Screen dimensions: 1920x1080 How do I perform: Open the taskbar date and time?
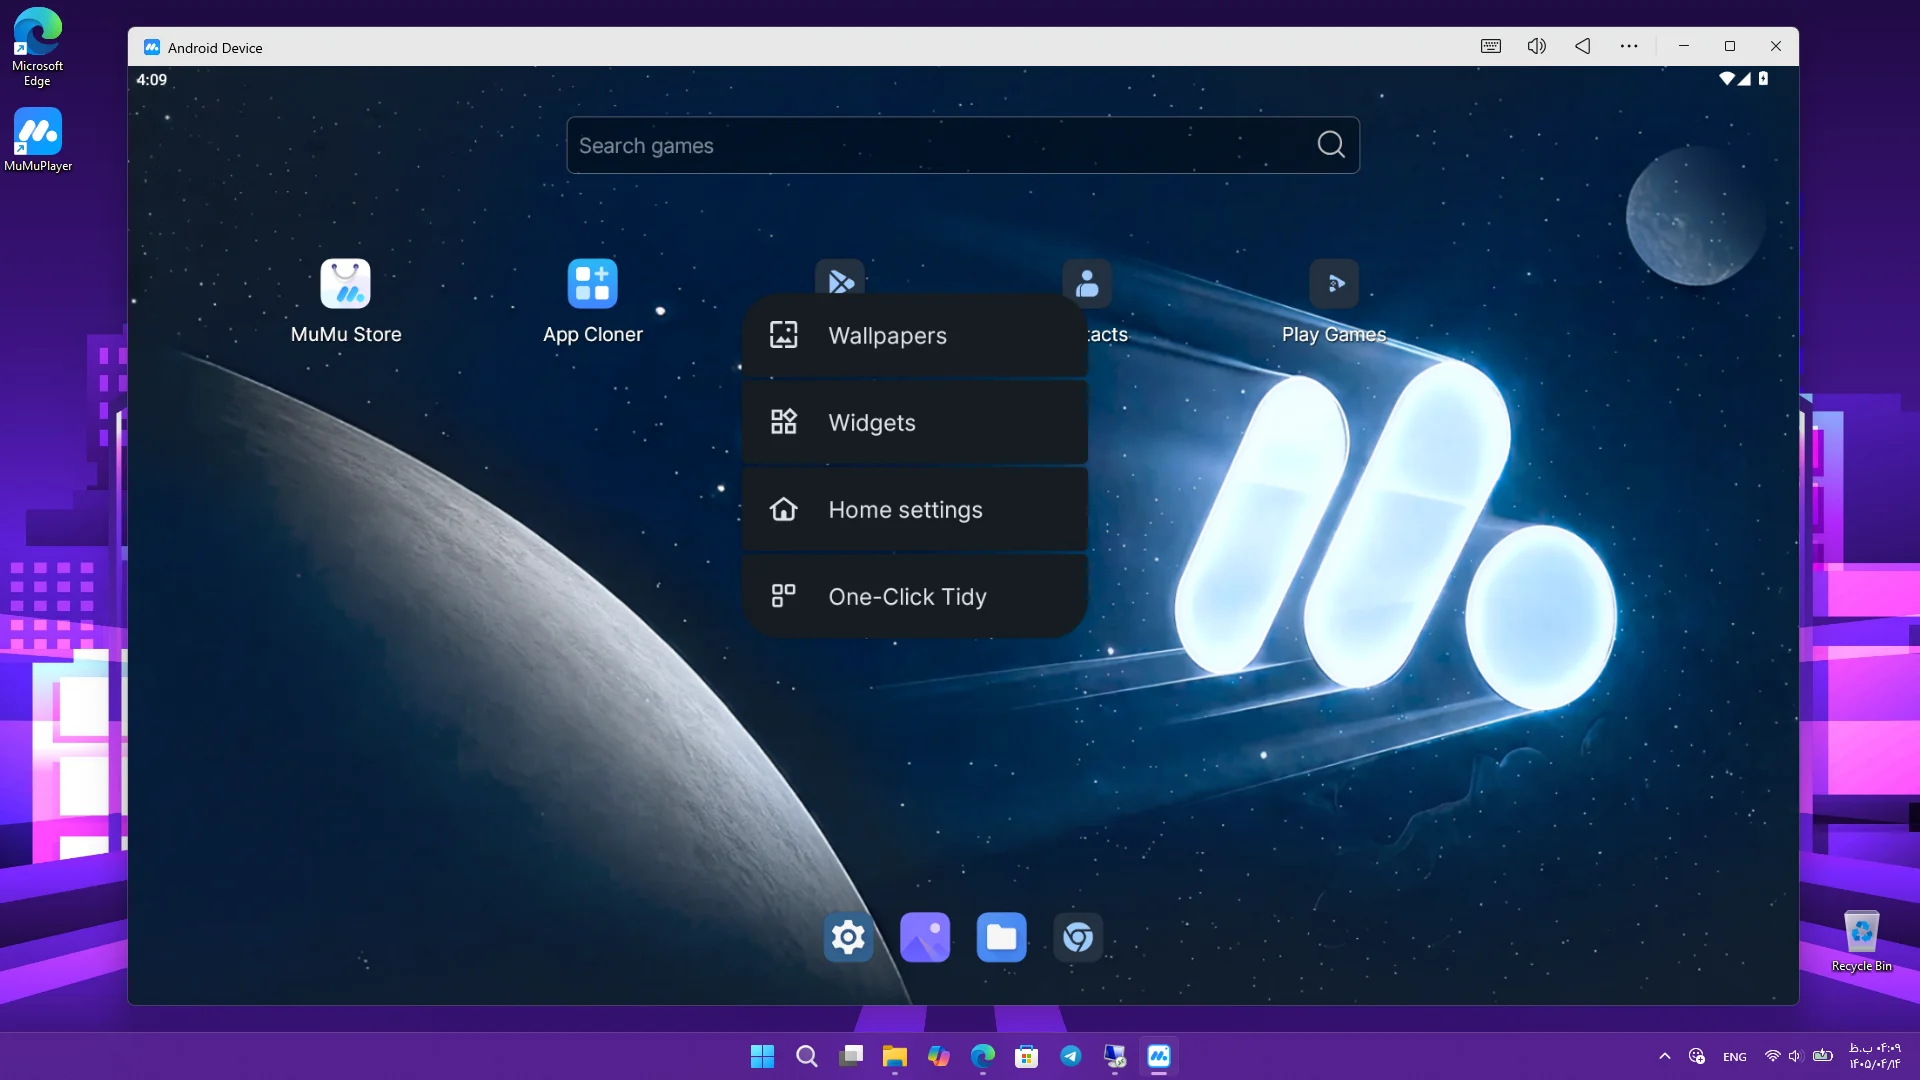pos(1875,1056)
